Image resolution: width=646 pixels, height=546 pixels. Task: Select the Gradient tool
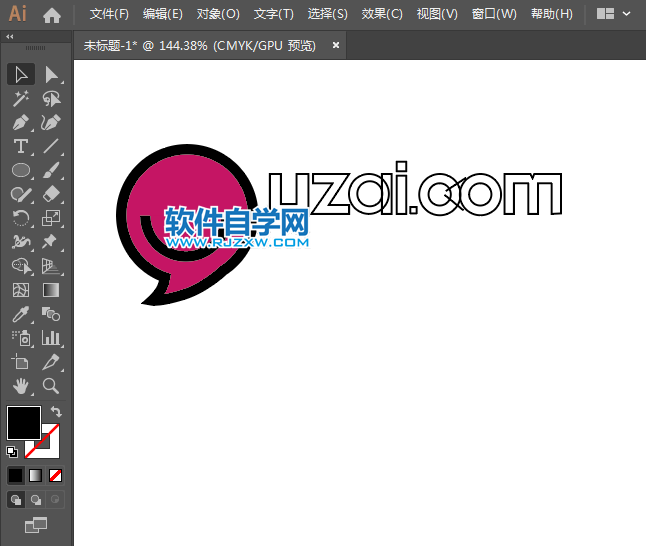(51, 290)
